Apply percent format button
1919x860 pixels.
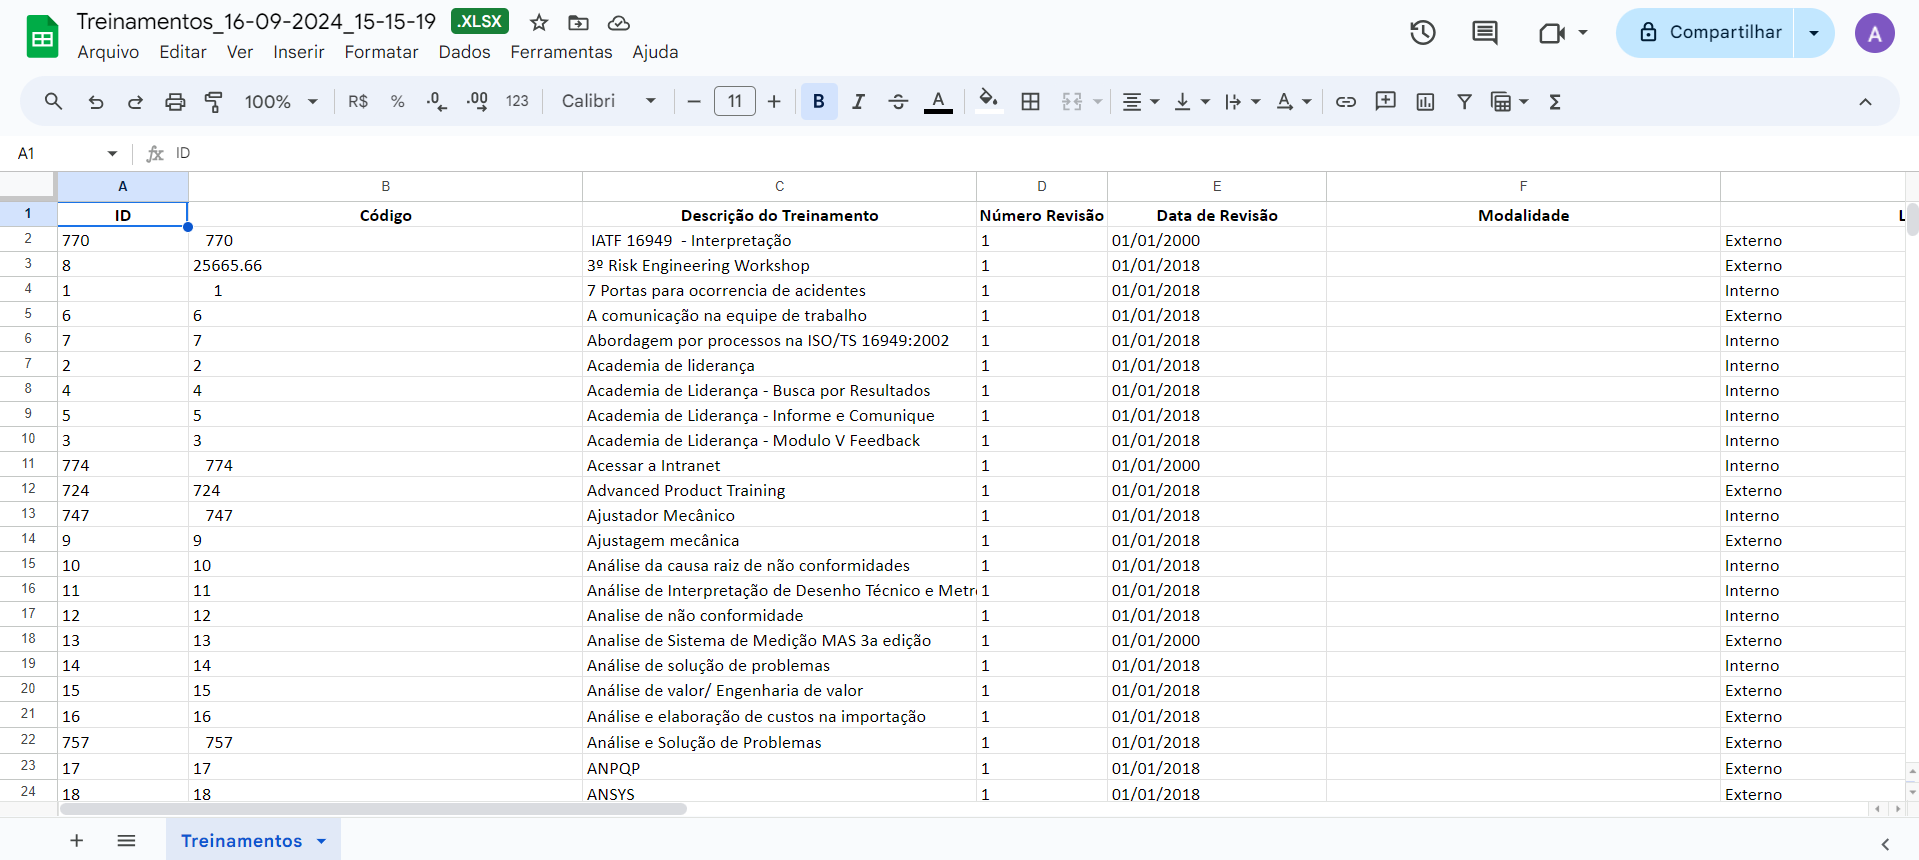(x=398, y=101)
